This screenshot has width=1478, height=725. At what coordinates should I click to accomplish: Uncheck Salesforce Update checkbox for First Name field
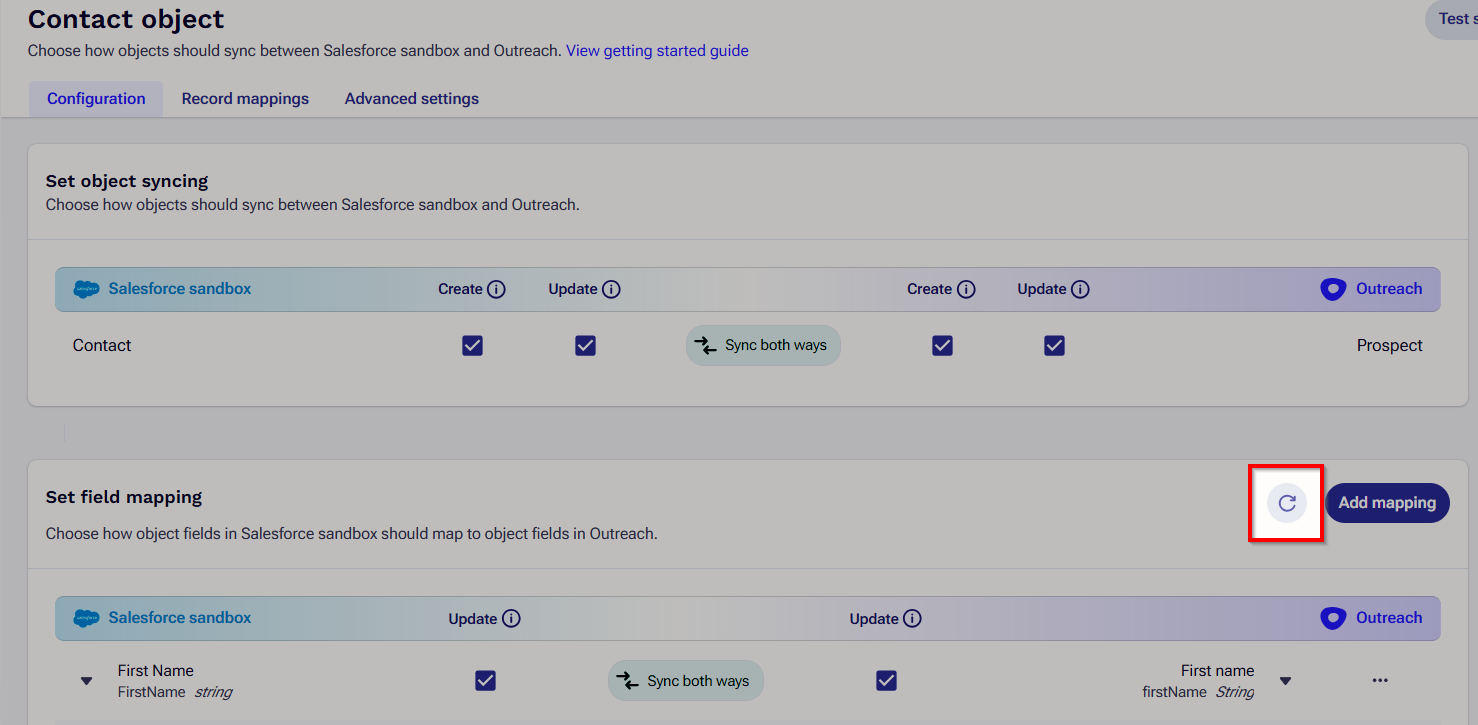pyautogui.click(x=485, y=681)
